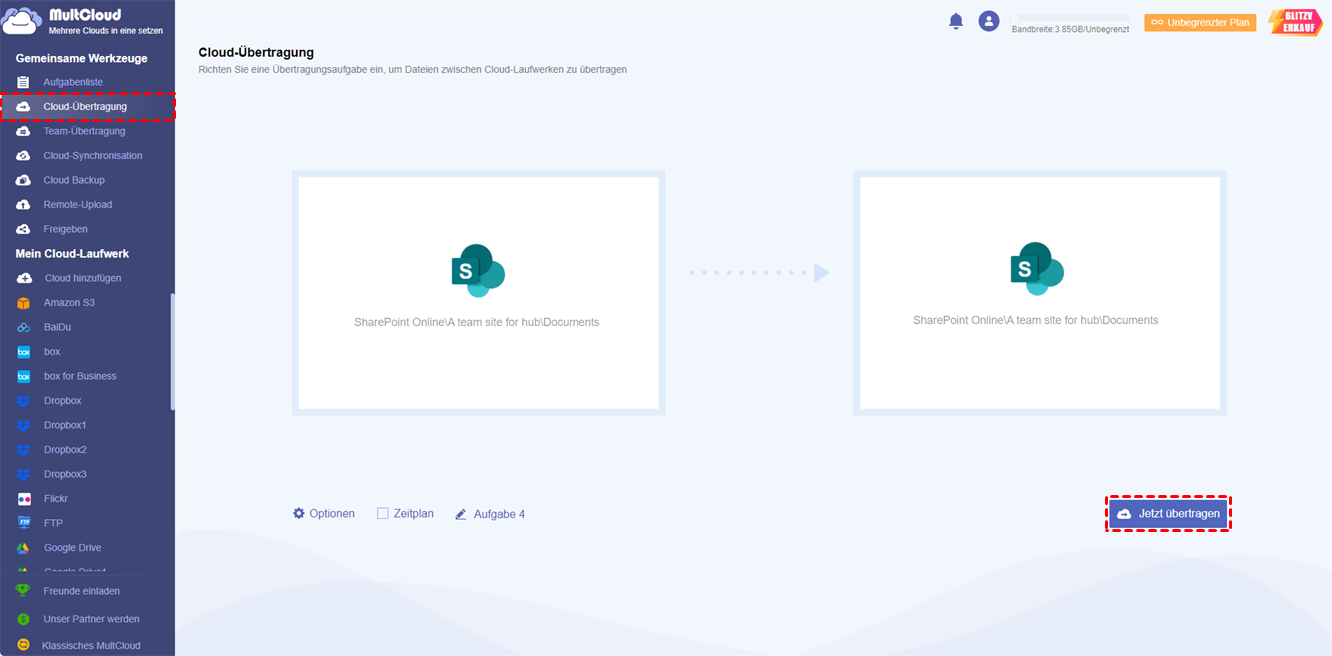
Task: Select the source SharePoint Online box
Action: [478, 293]
